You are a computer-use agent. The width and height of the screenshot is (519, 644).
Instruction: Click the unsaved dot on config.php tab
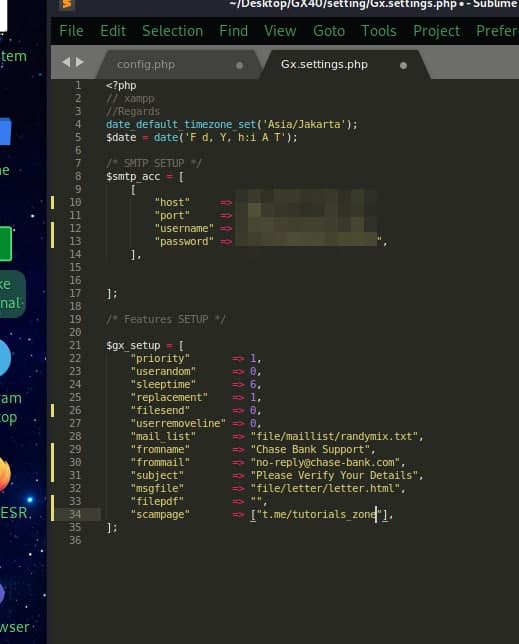pos(239,65)
